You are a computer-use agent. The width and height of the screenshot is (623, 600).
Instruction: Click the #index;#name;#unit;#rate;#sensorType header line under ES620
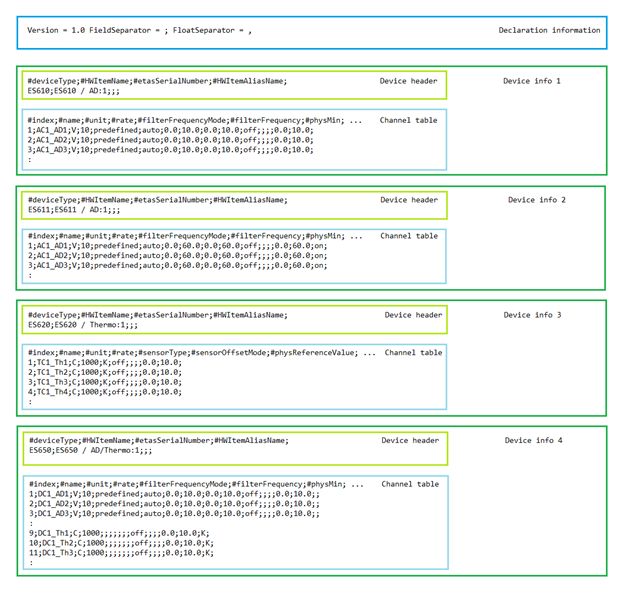202,353
